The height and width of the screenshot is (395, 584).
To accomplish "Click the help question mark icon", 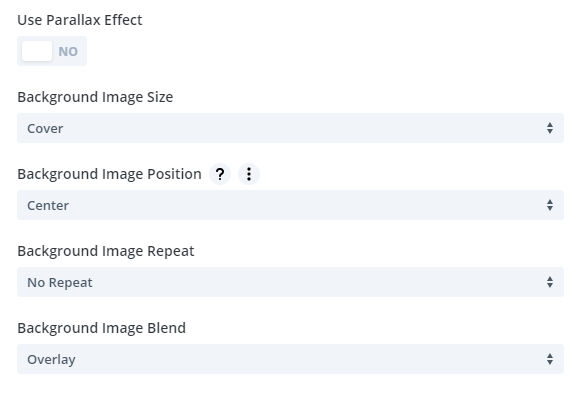I will [220, 174].
